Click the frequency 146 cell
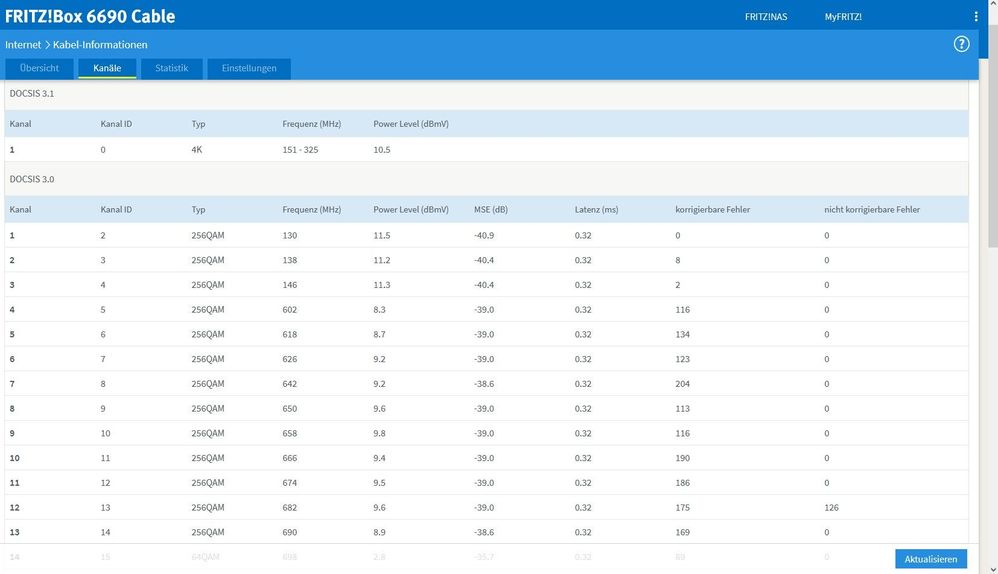This screenshot has height=574, width=998. coord(290,285)
